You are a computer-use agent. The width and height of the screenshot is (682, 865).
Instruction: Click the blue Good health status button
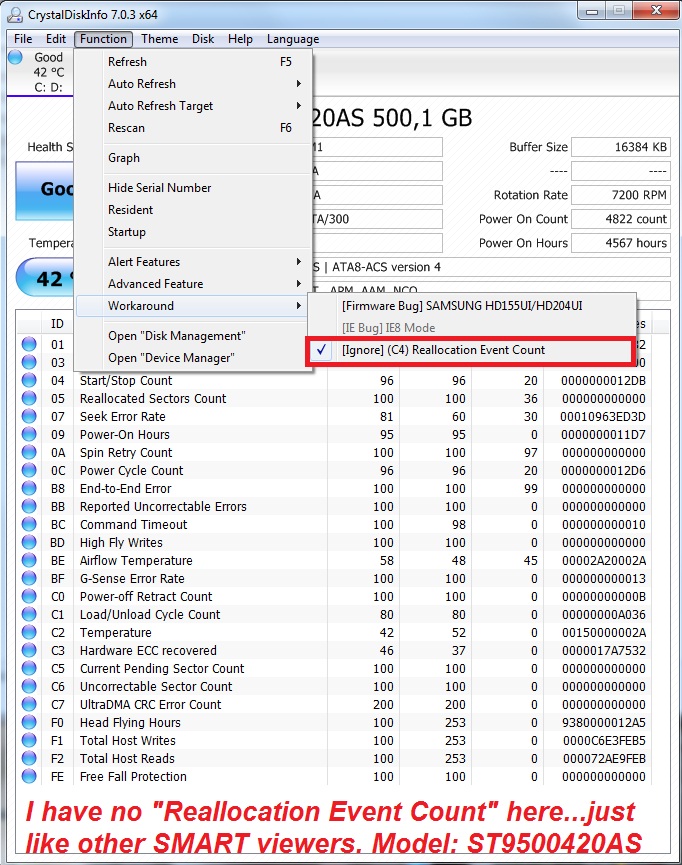45,190
